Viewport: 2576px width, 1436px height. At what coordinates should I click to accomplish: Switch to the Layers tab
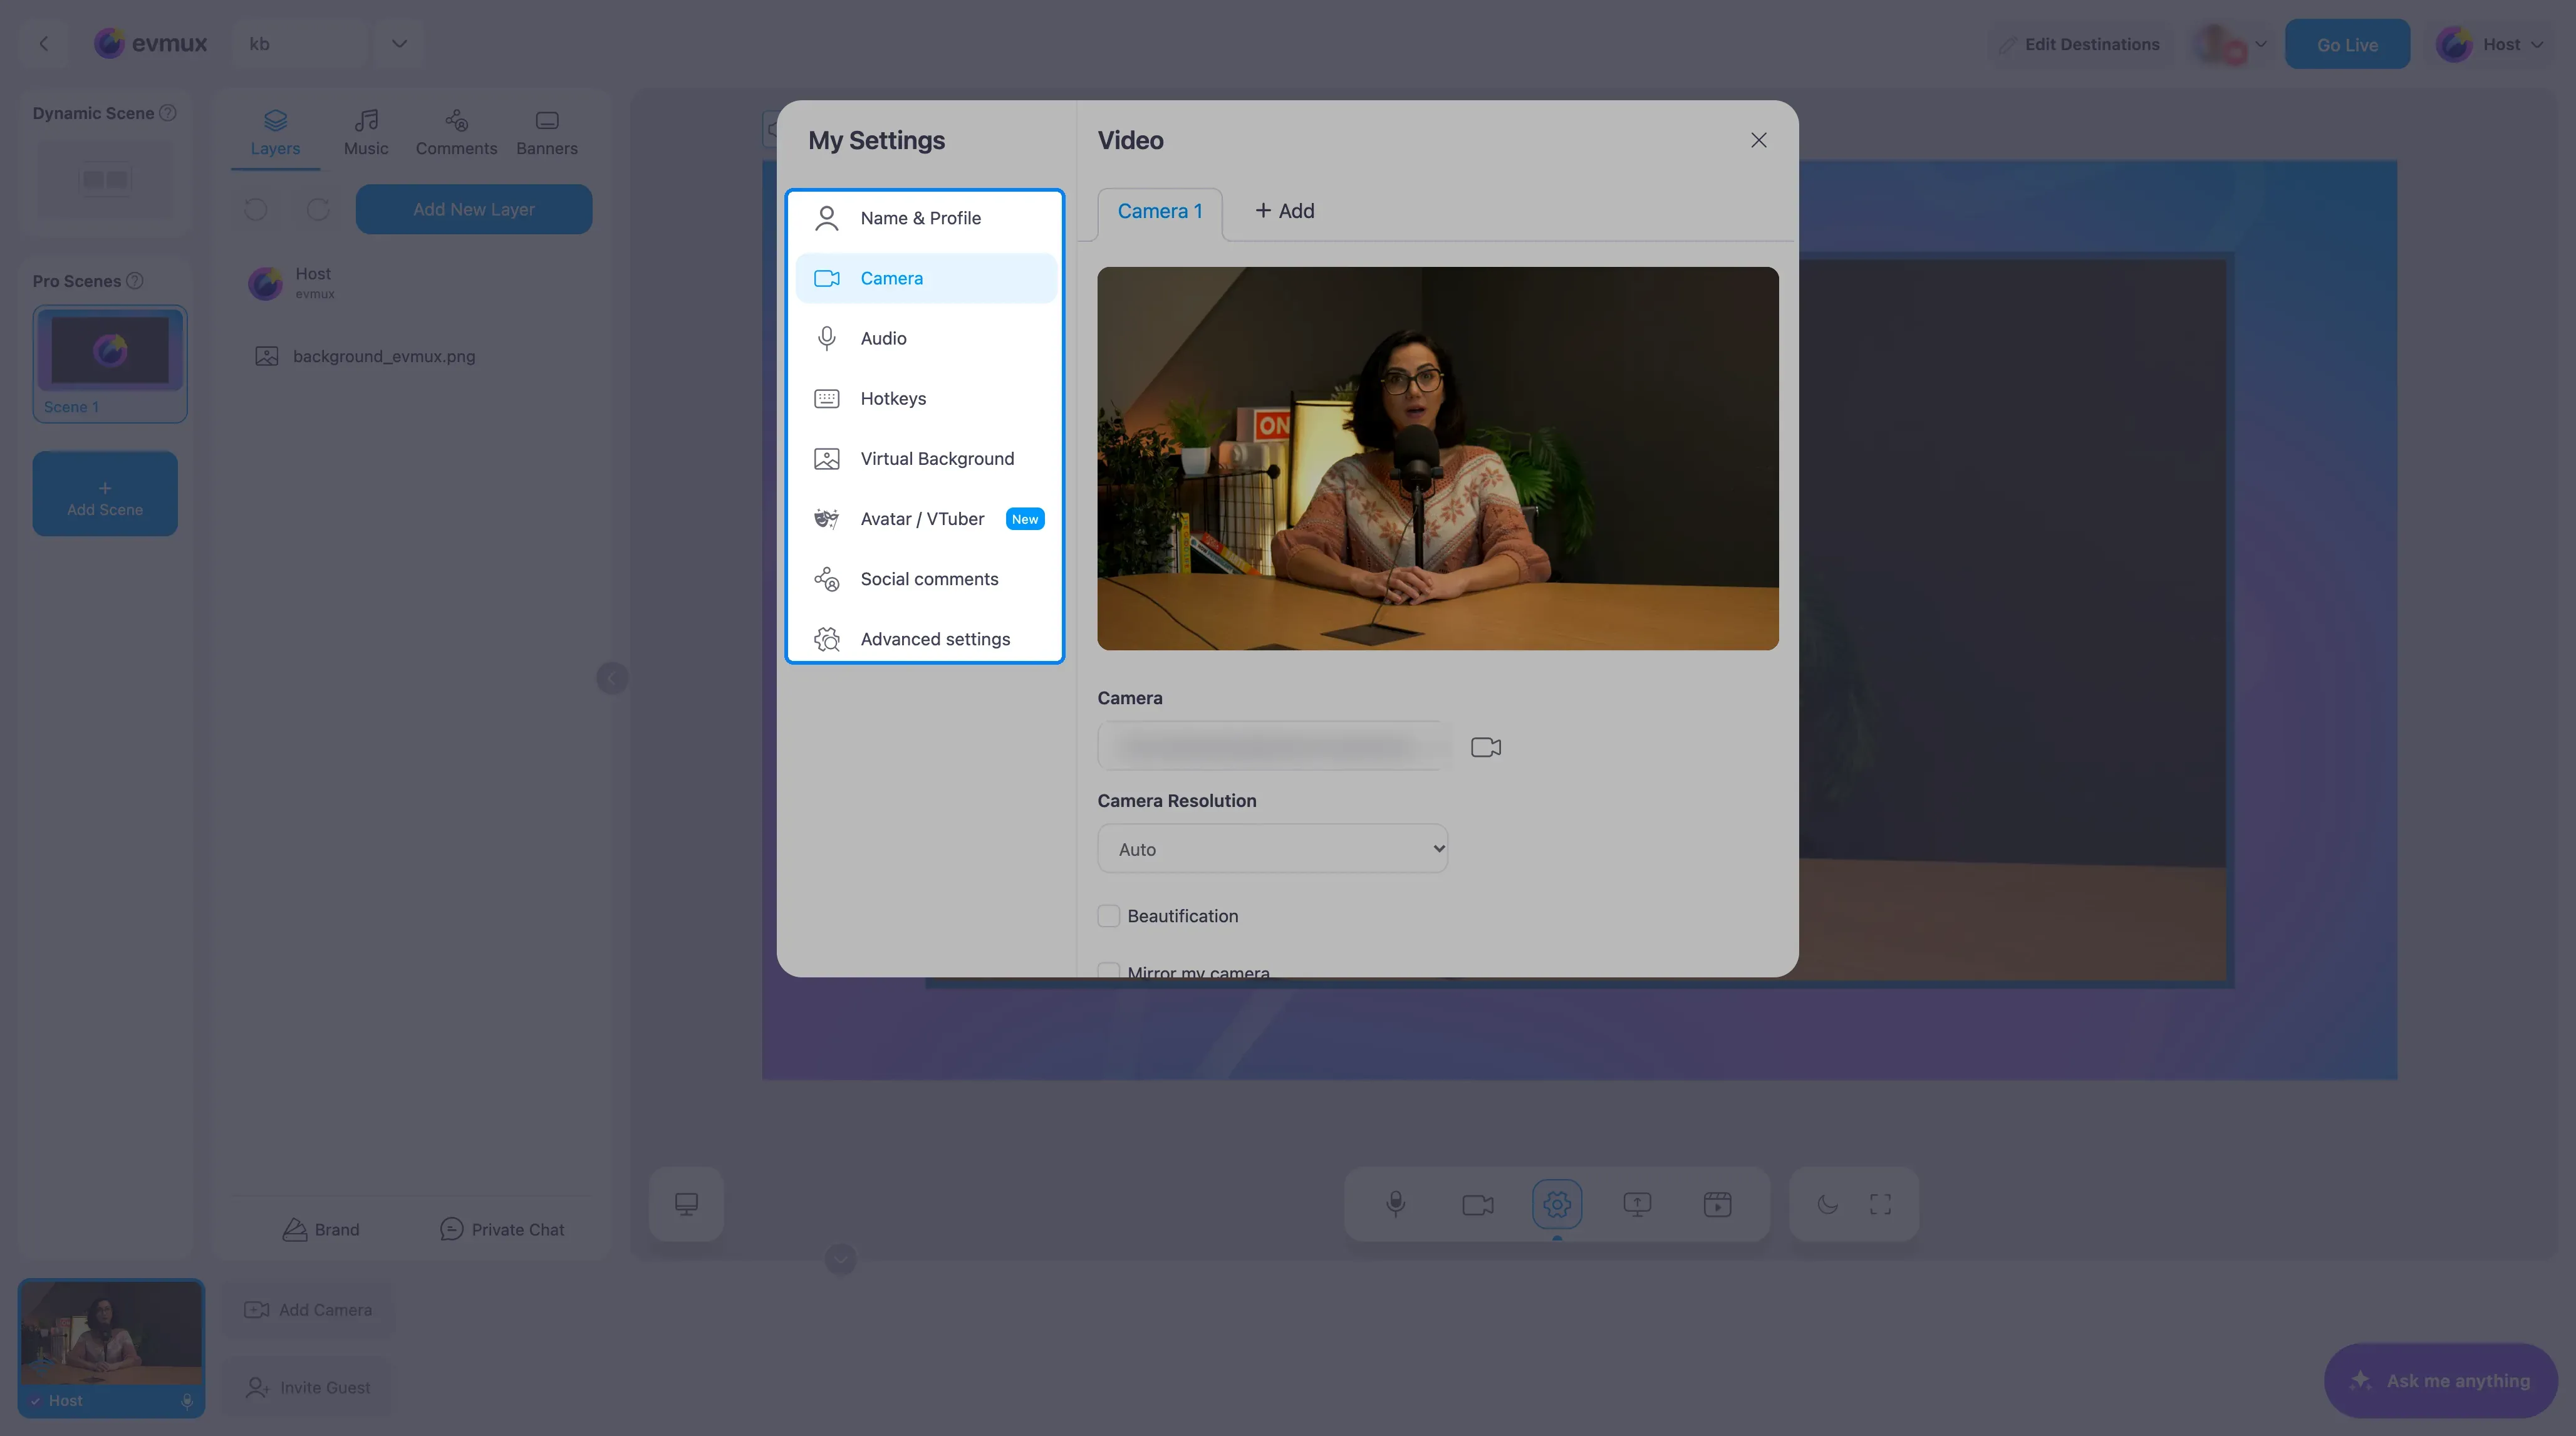[275, 133]
